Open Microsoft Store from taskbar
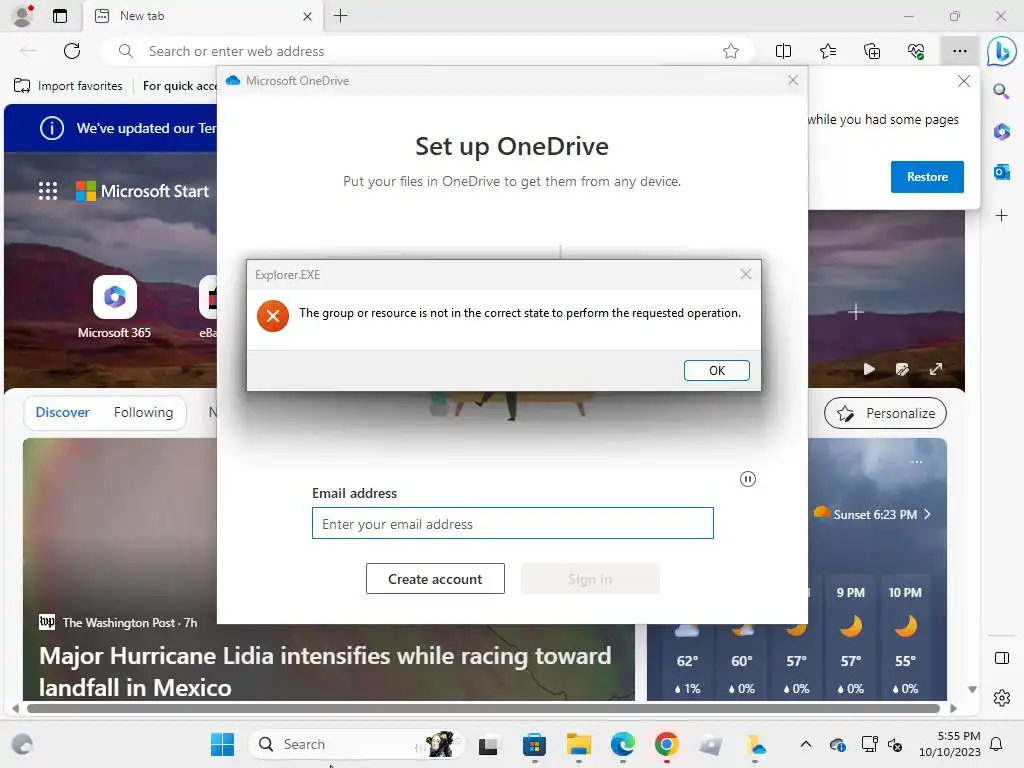The height and width of the screenshot is (768, 1024). (x=534, y=744)
